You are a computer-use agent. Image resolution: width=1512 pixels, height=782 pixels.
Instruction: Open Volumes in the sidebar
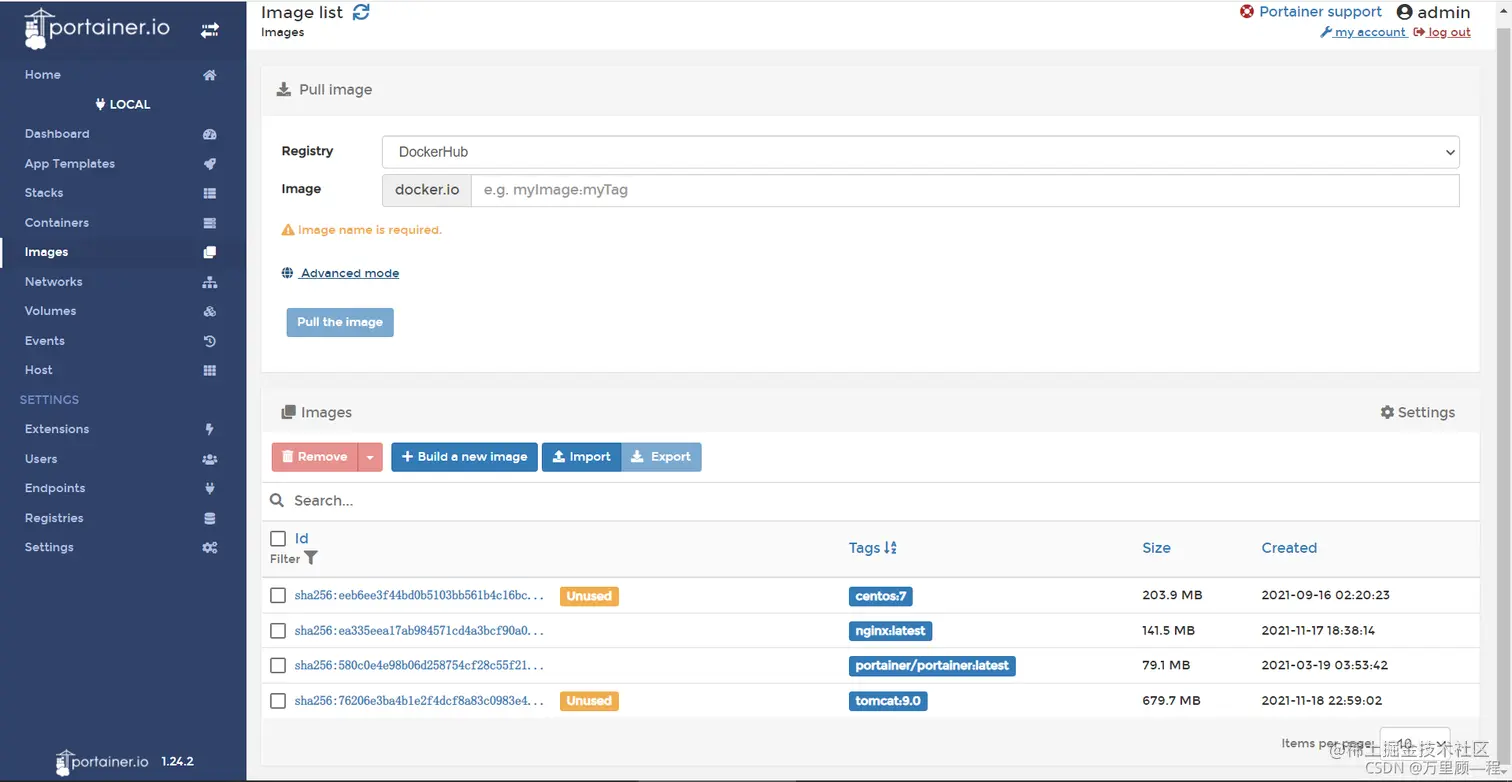pyautogui.click(x=51, y=311)
